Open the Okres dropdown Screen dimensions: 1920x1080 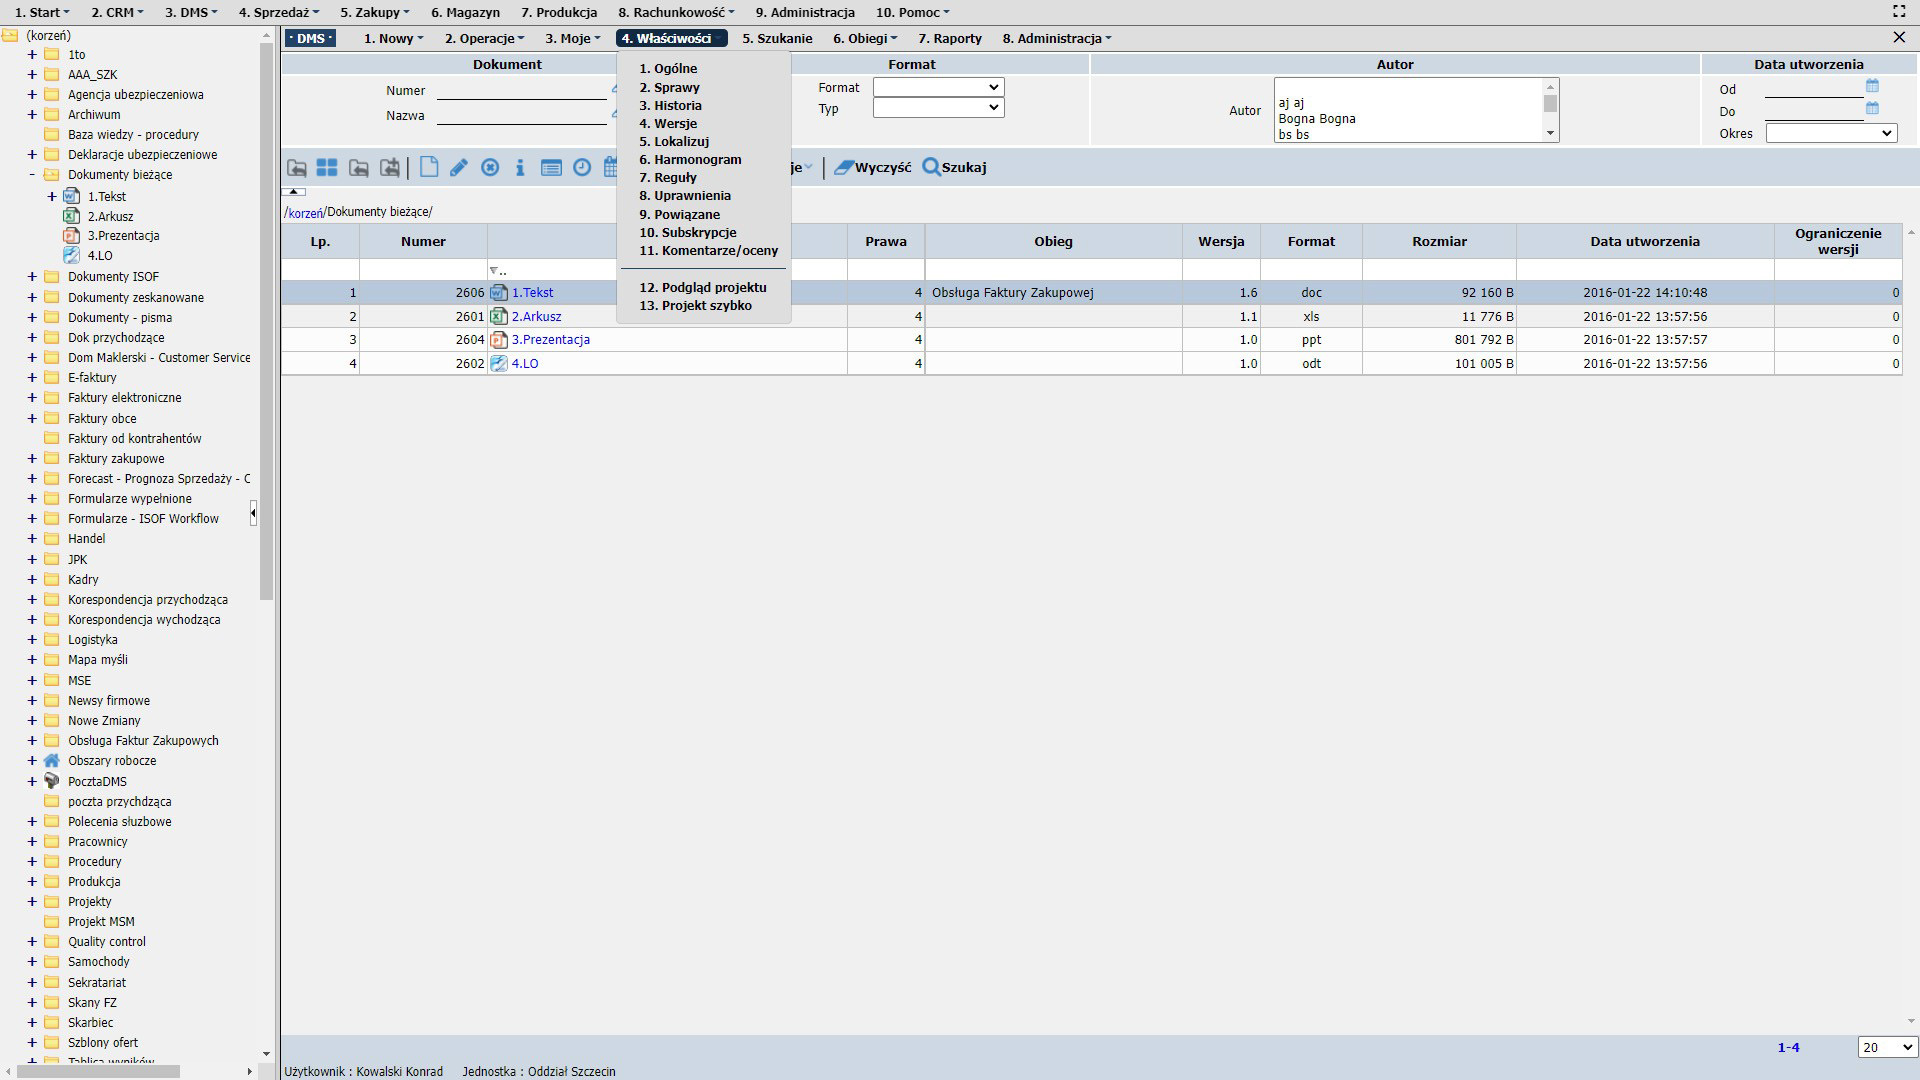click(x=1831, y=133)
